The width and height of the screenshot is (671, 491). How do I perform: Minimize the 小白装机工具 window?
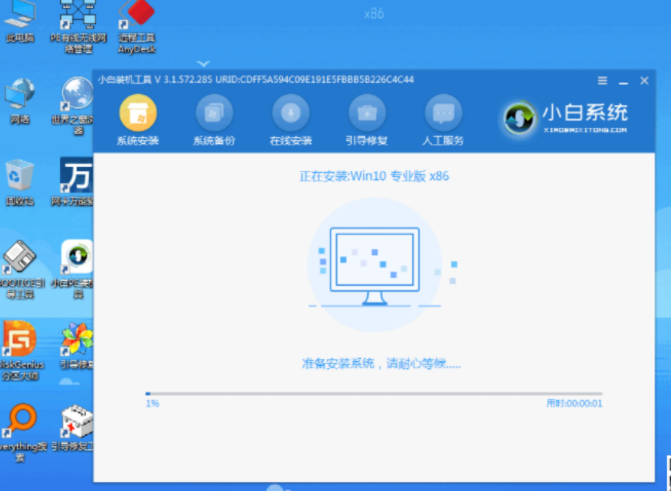623,81
